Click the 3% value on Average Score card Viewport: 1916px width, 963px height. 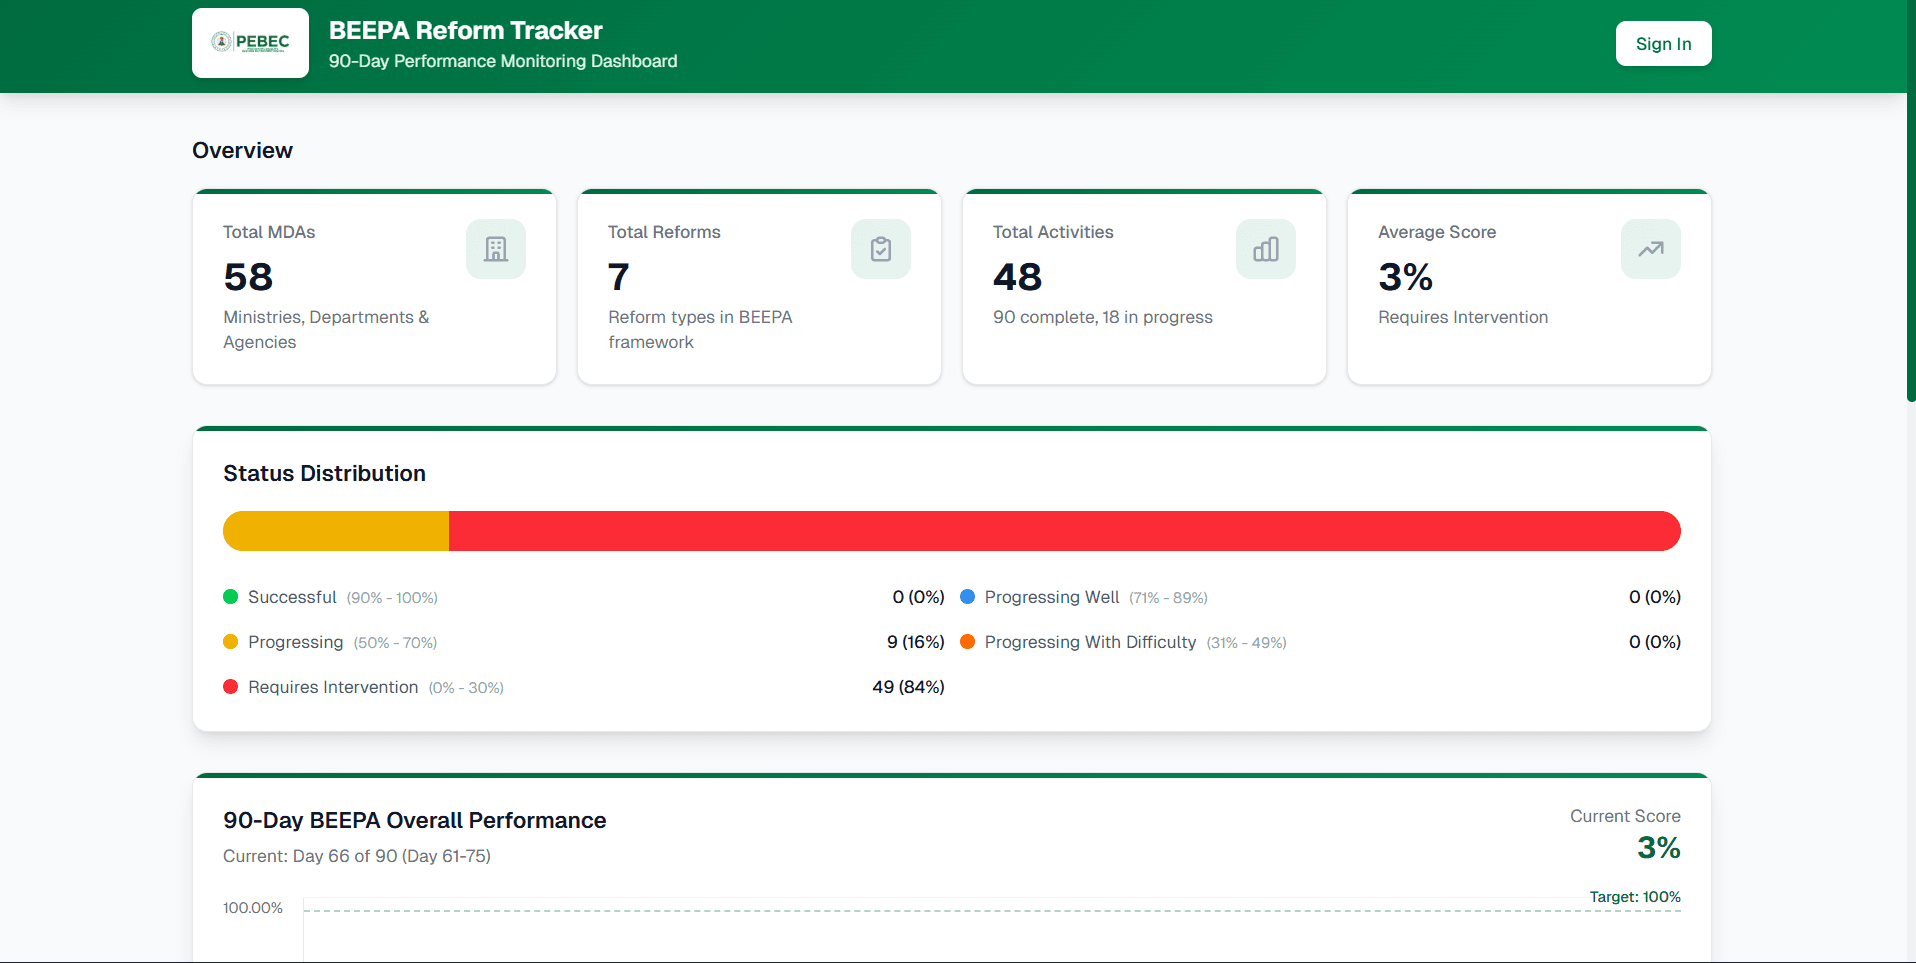[x=1405, y=277]
